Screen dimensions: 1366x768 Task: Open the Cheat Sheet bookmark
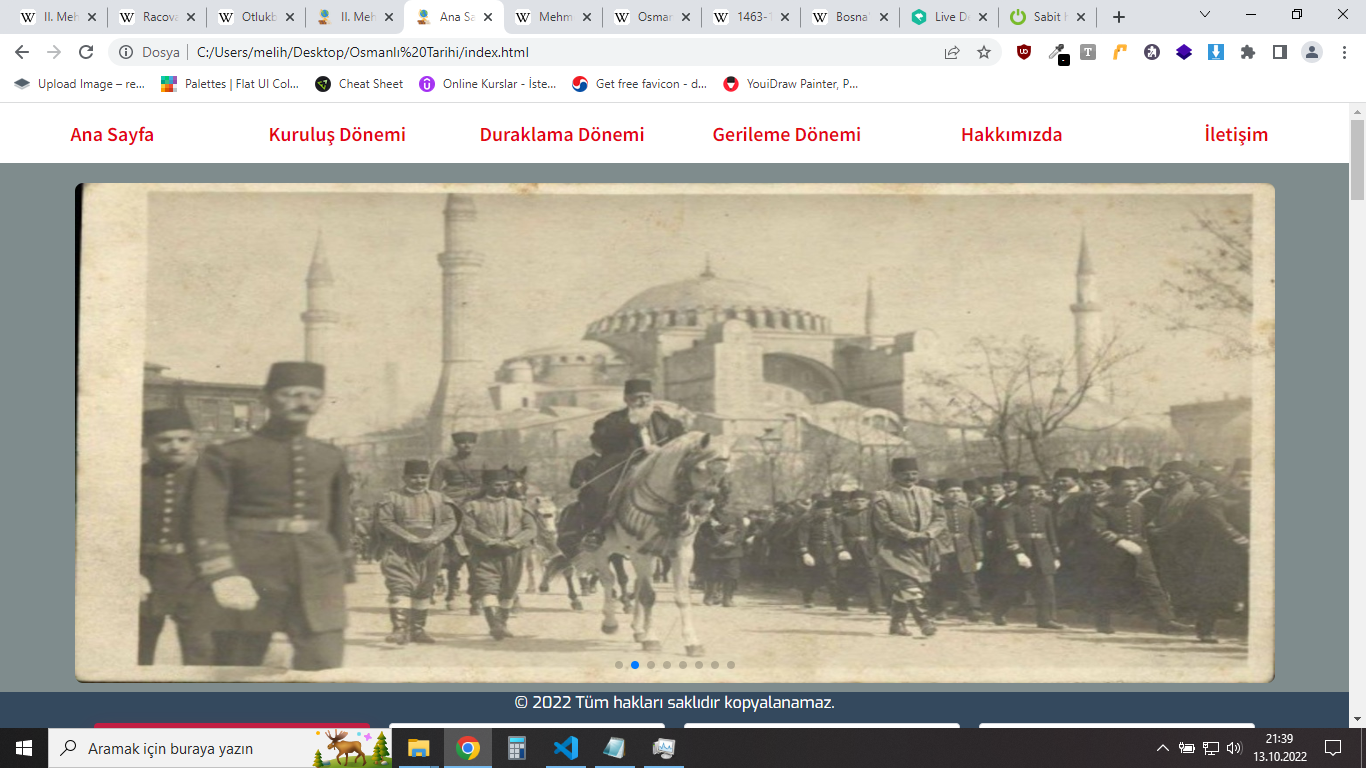[360, 84]
